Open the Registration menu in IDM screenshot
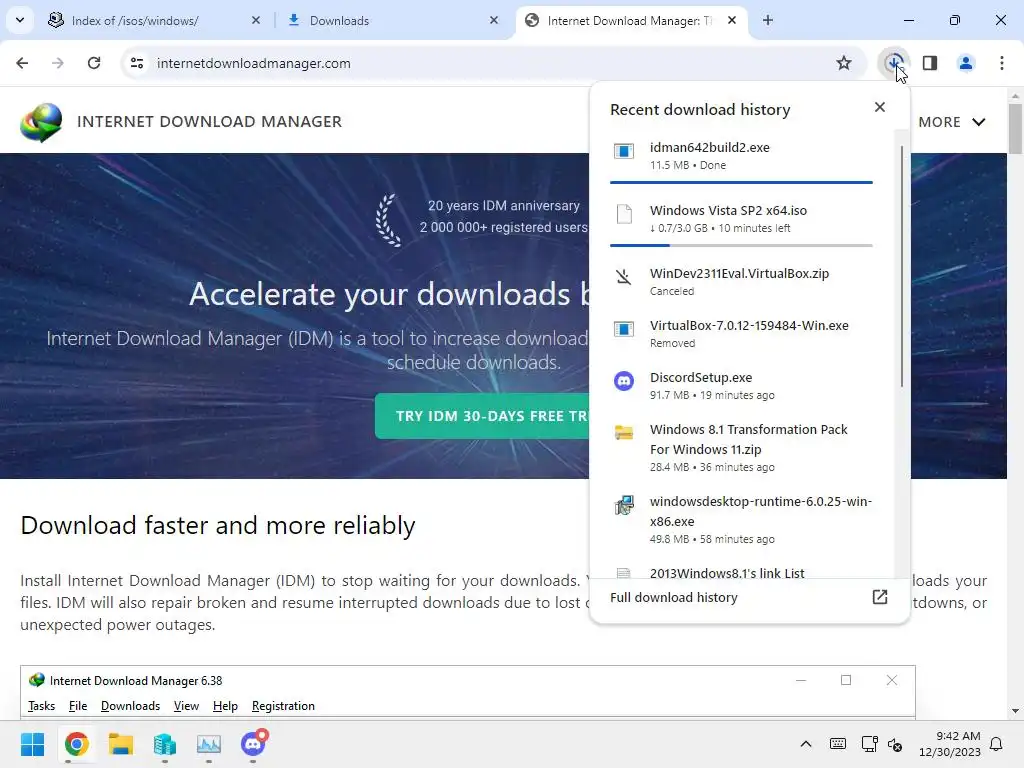Viewport: 1024px width, 768px height. point(283,706)
